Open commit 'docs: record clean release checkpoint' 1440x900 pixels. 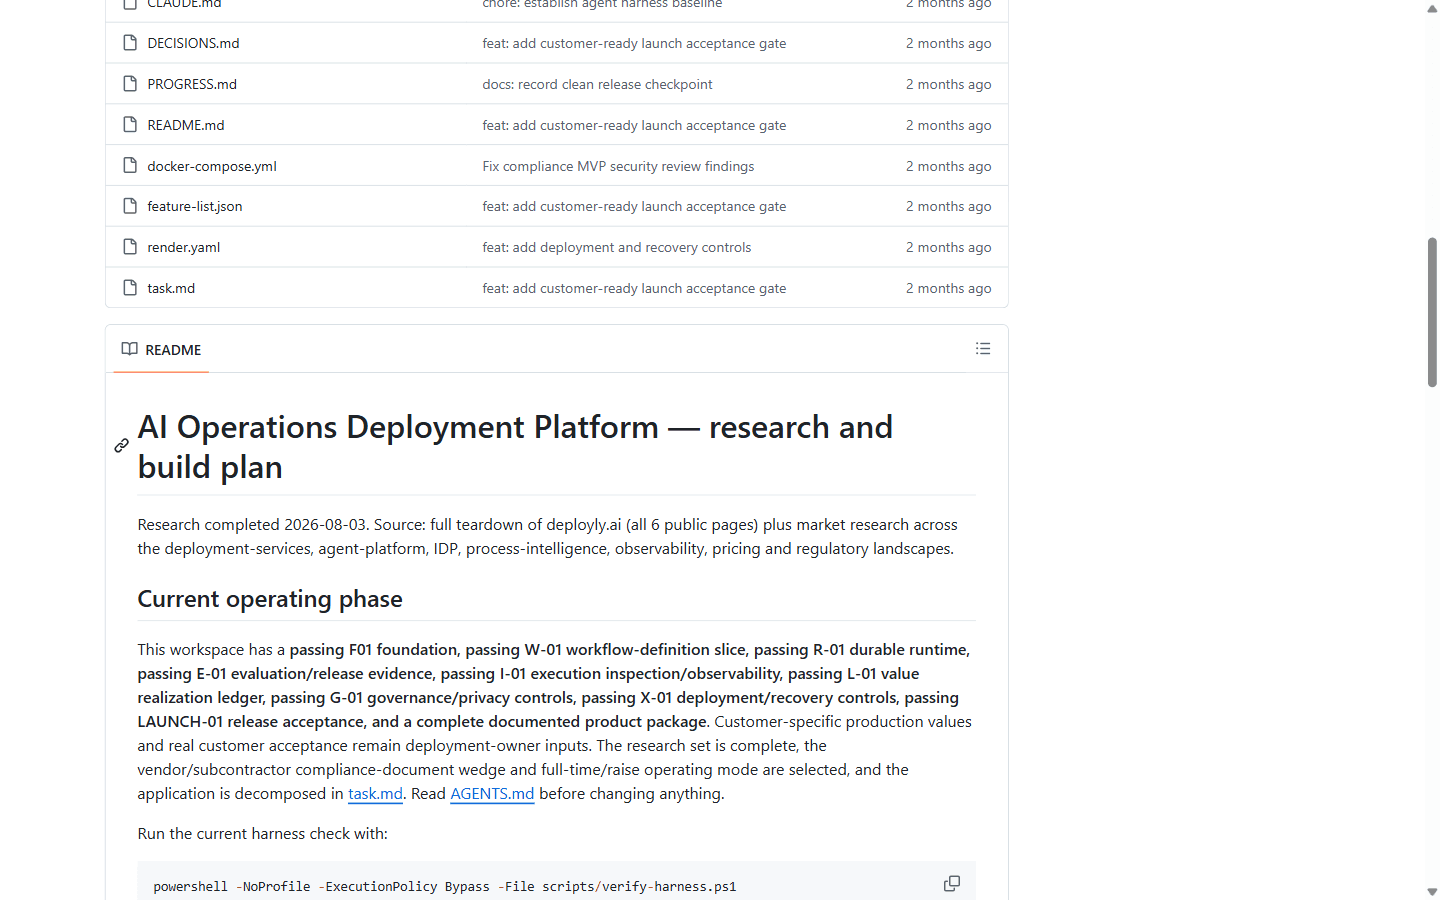pyautogui.click(x=597, y=84)
